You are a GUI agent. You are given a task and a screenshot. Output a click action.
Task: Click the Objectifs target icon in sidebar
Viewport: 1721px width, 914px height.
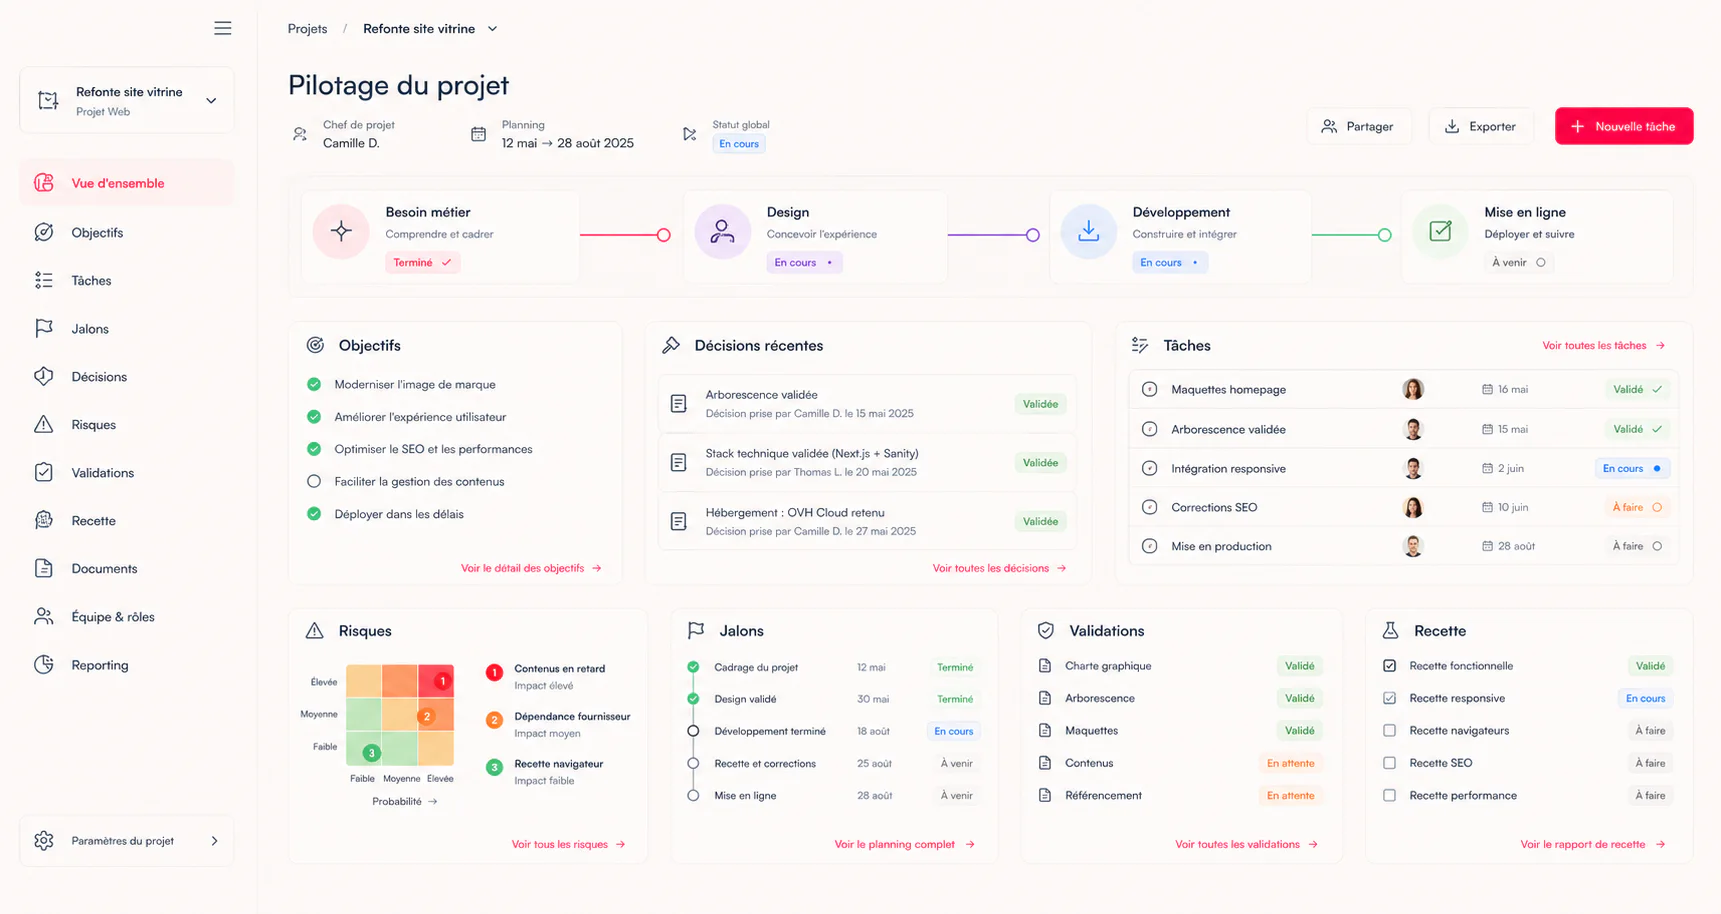(x=44, y=232)
